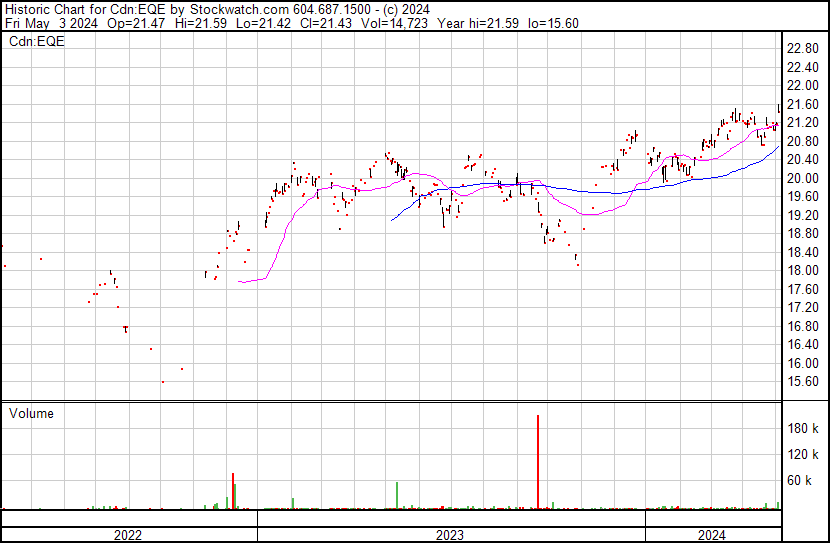Click the green volume bar in mid 2023
Screen dimensions: 830x543
click(x=397, y=496)
